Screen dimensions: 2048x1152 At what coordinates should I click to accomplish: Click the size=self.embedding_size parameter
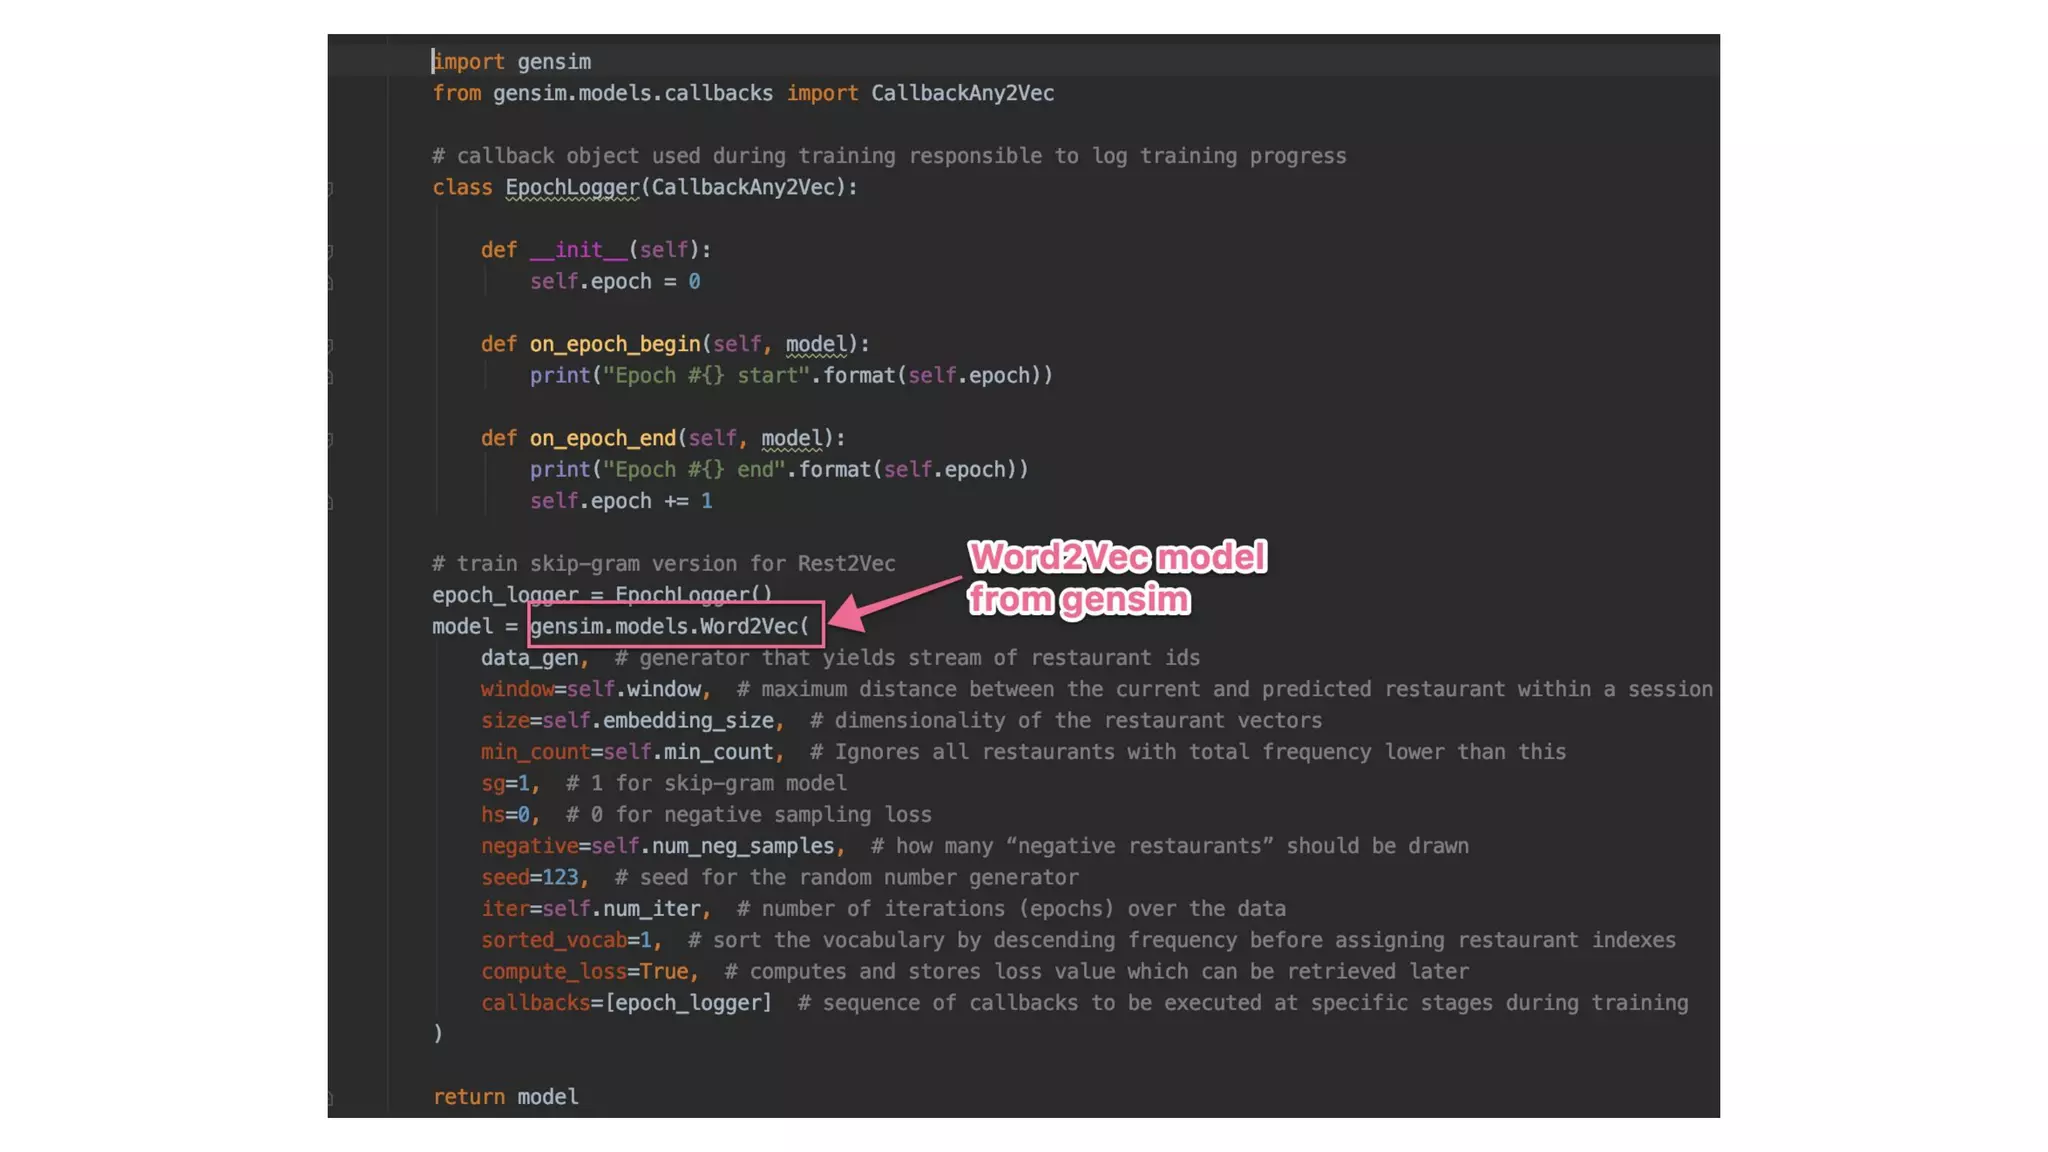point(632,721)
